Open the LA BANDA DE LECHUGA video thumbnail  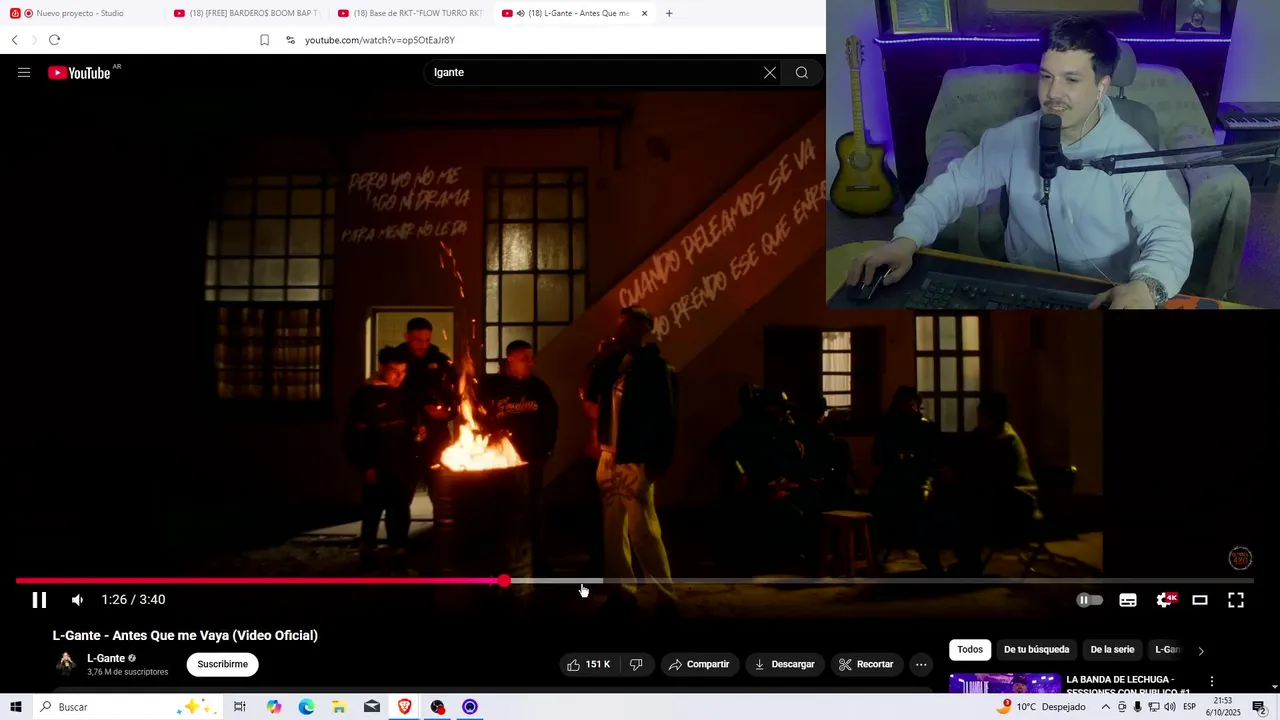pyautogui.click(x=1004, y=684)
